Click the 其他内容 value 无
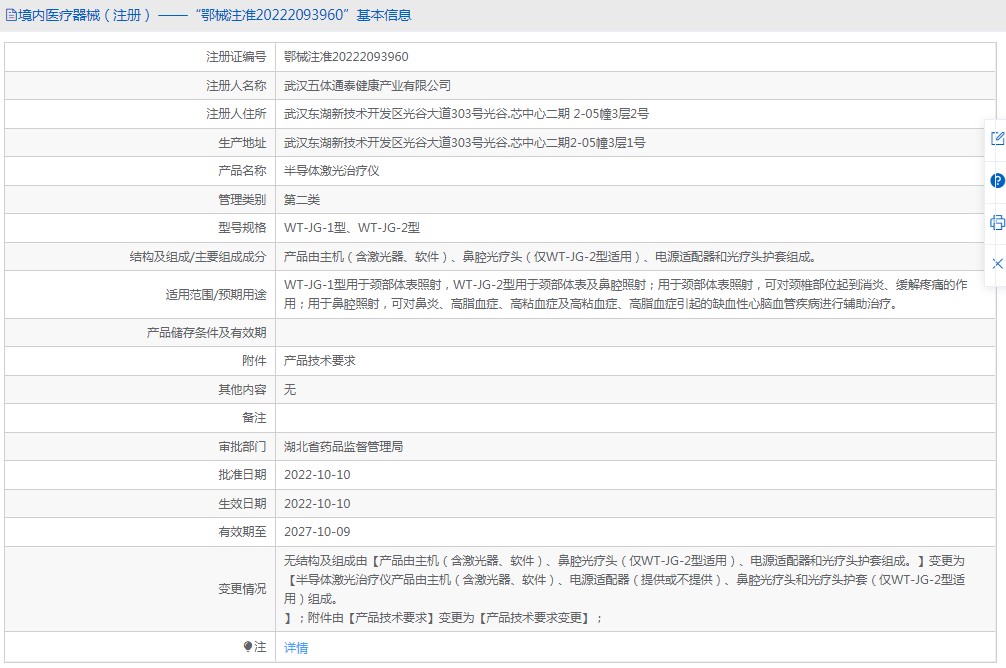1006x668 pixels. (290, 390)
